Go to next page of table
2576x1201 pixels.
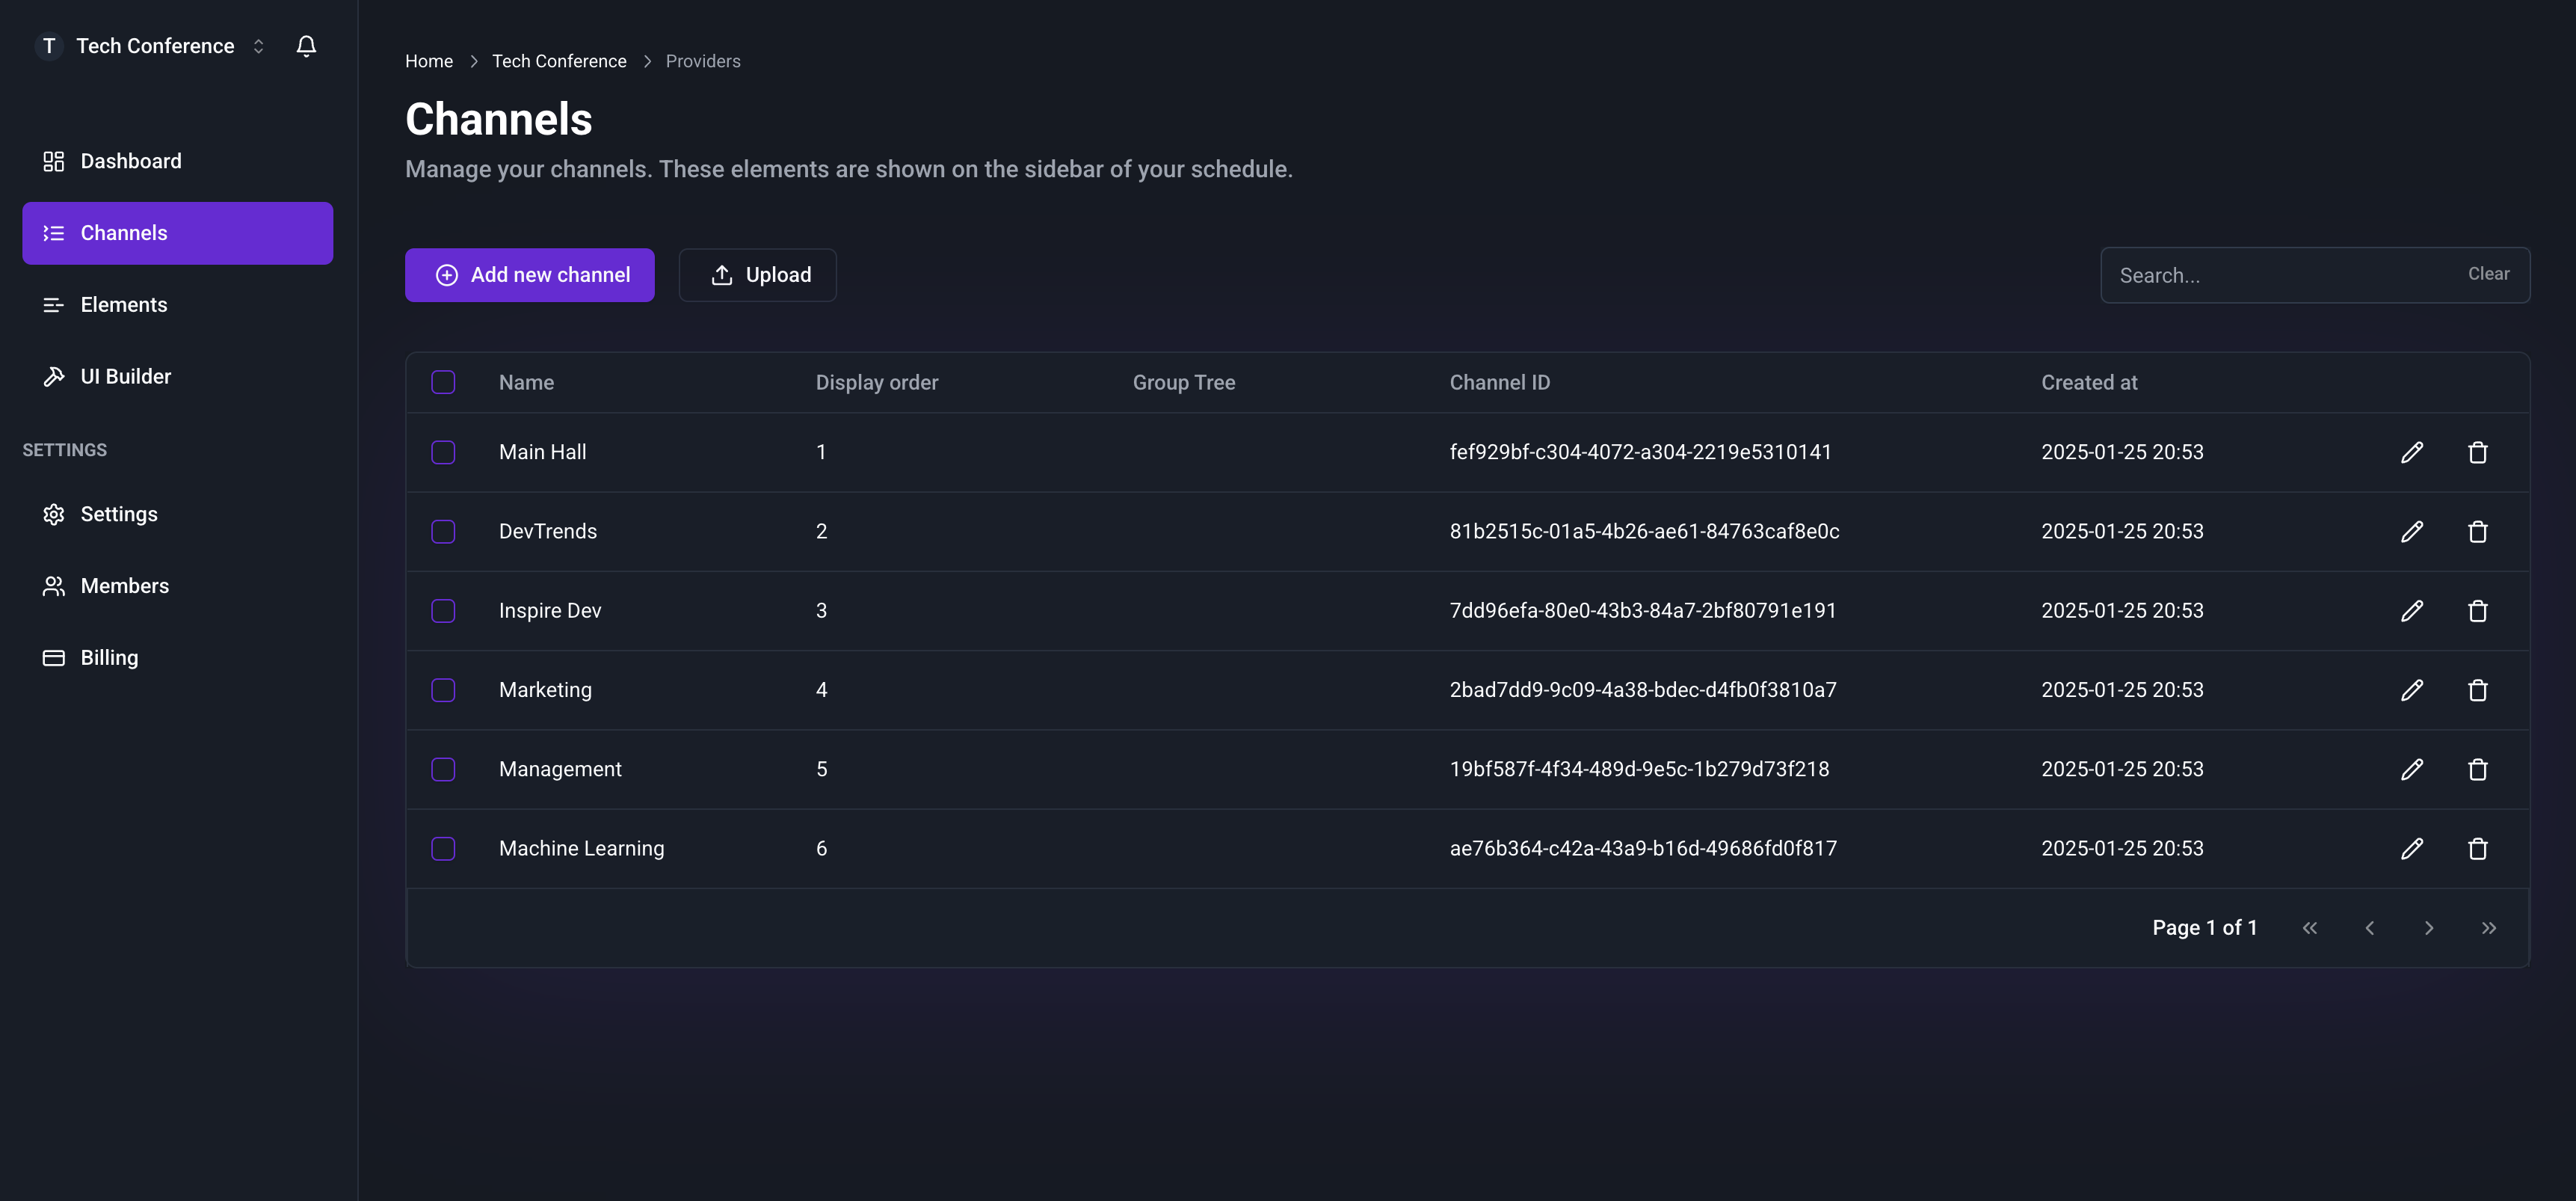(x=2428, y=928)
